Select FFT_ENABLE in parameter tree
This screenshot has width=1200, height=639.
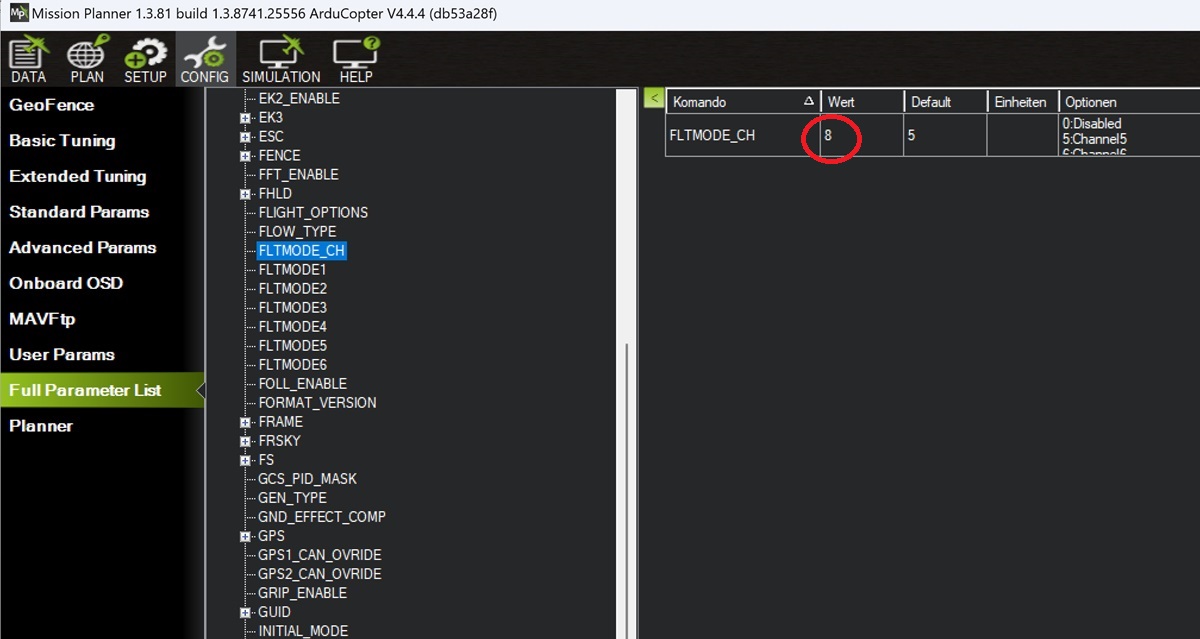pos(298,175)
